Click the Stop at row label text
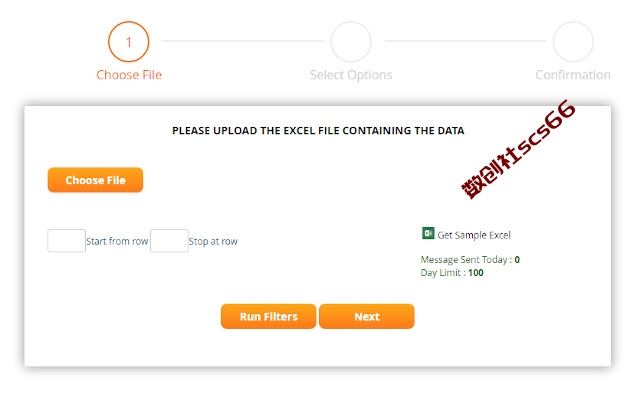Viewport: 640px width, 400px height. pyautogui.click(x=213, y=241)
